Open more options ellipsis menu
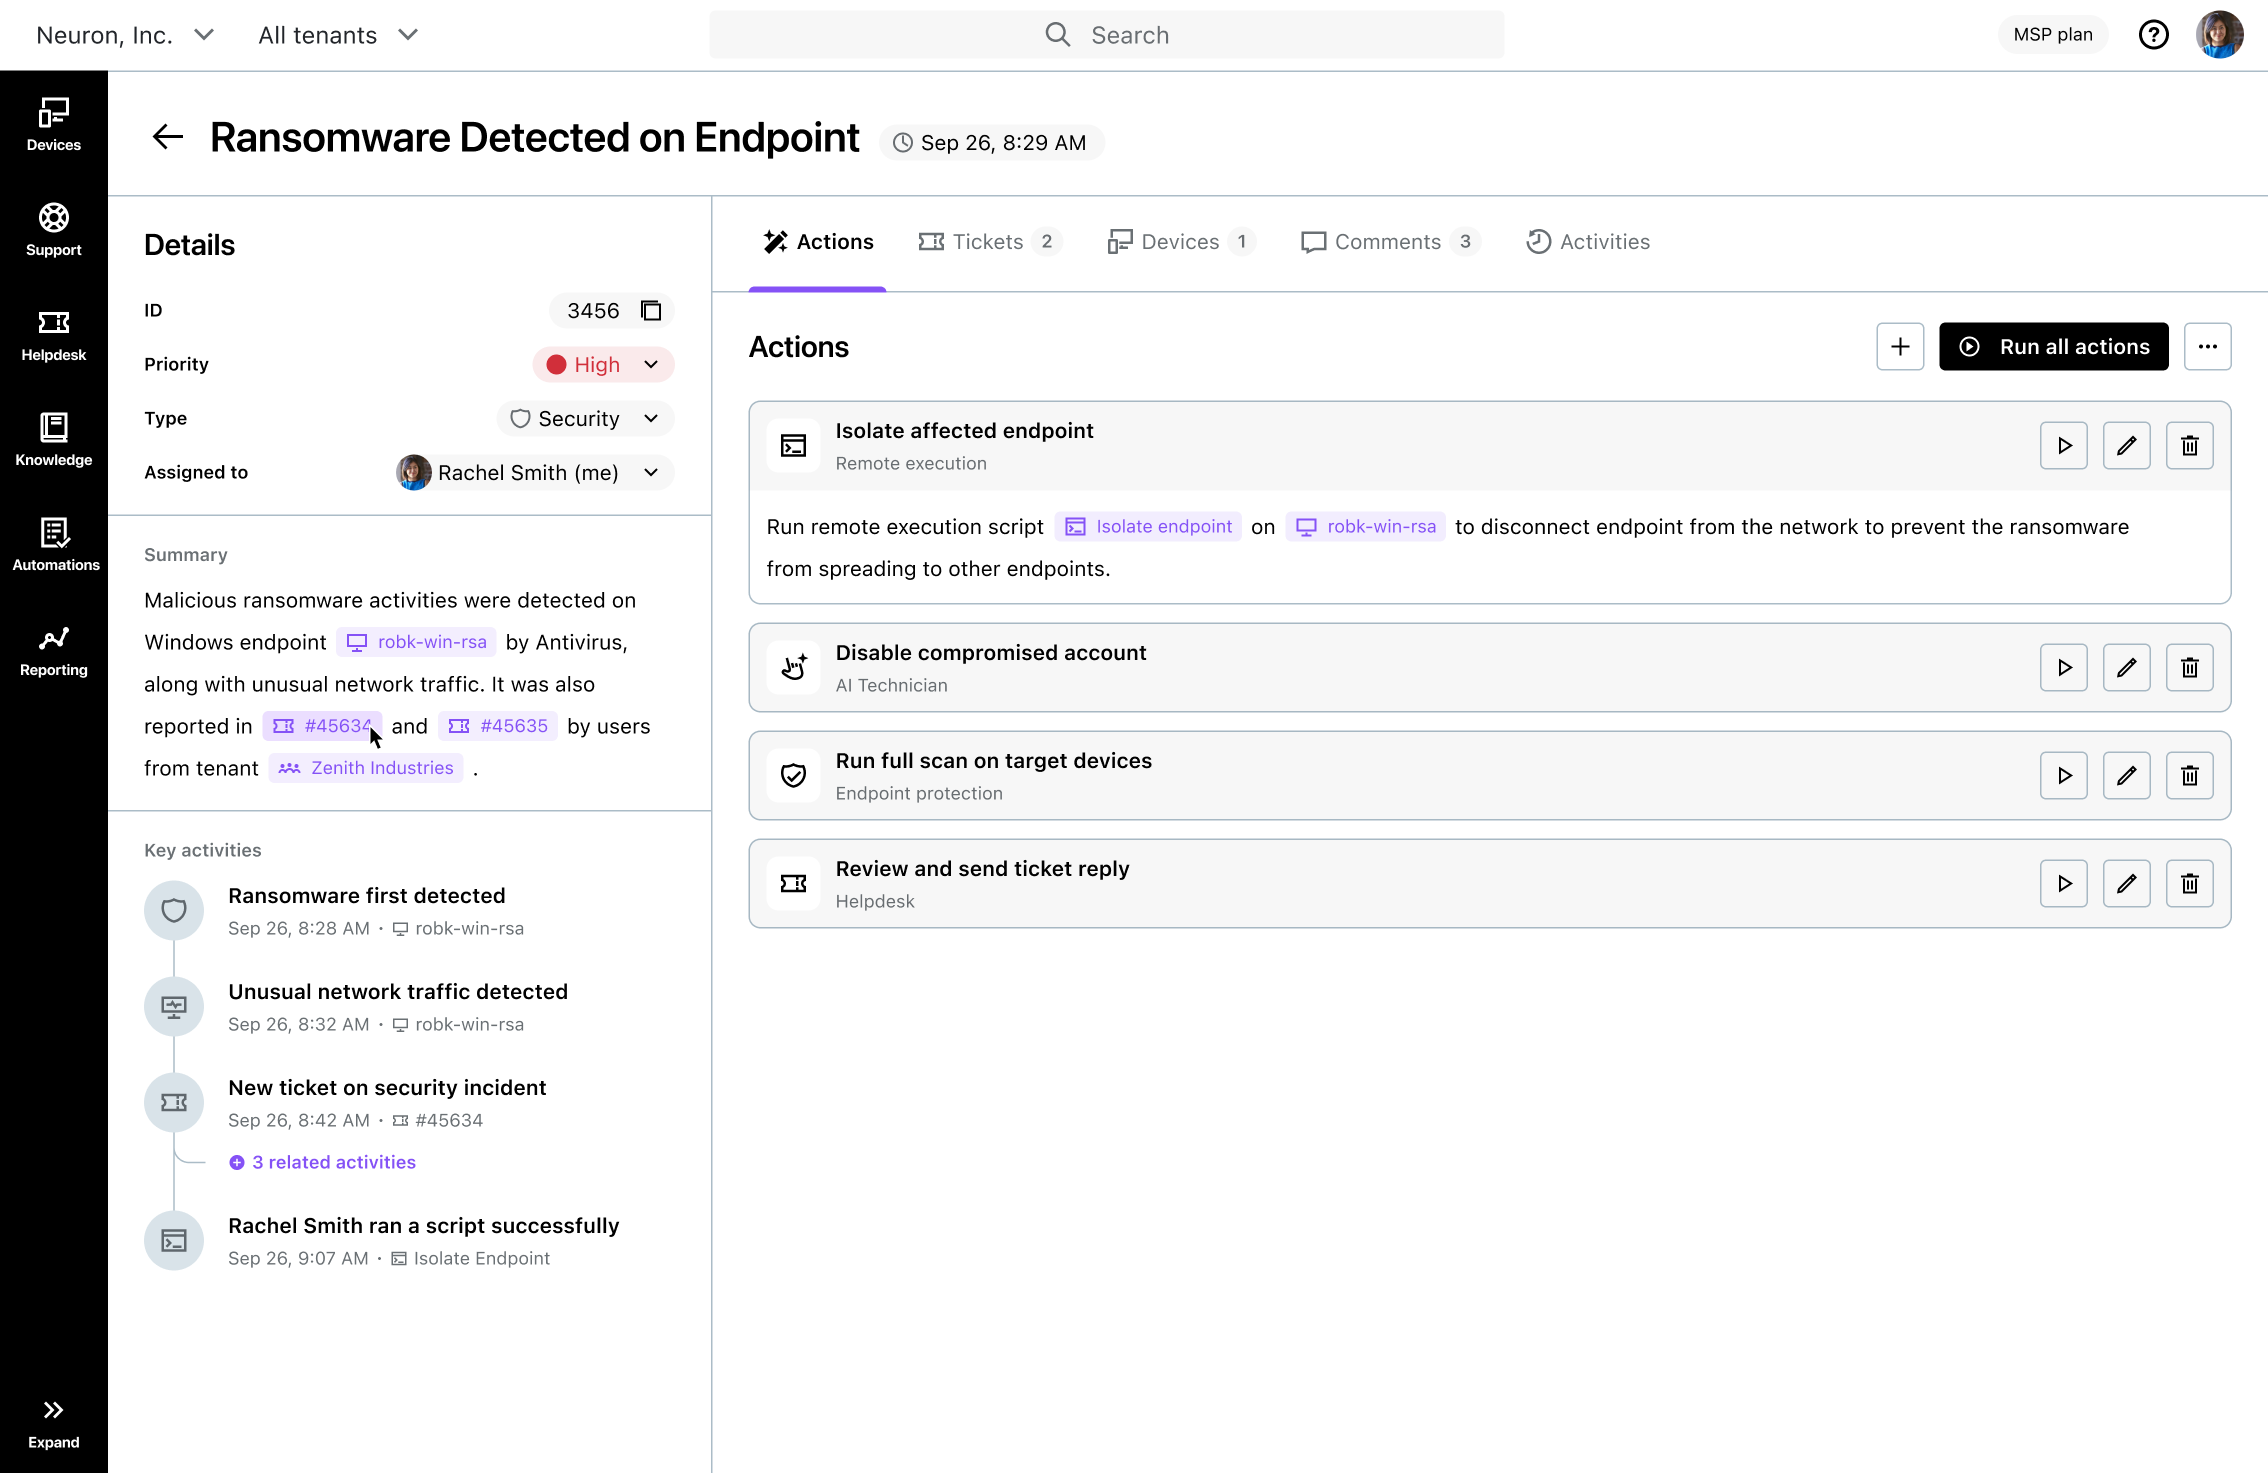 click(2207, 347)
